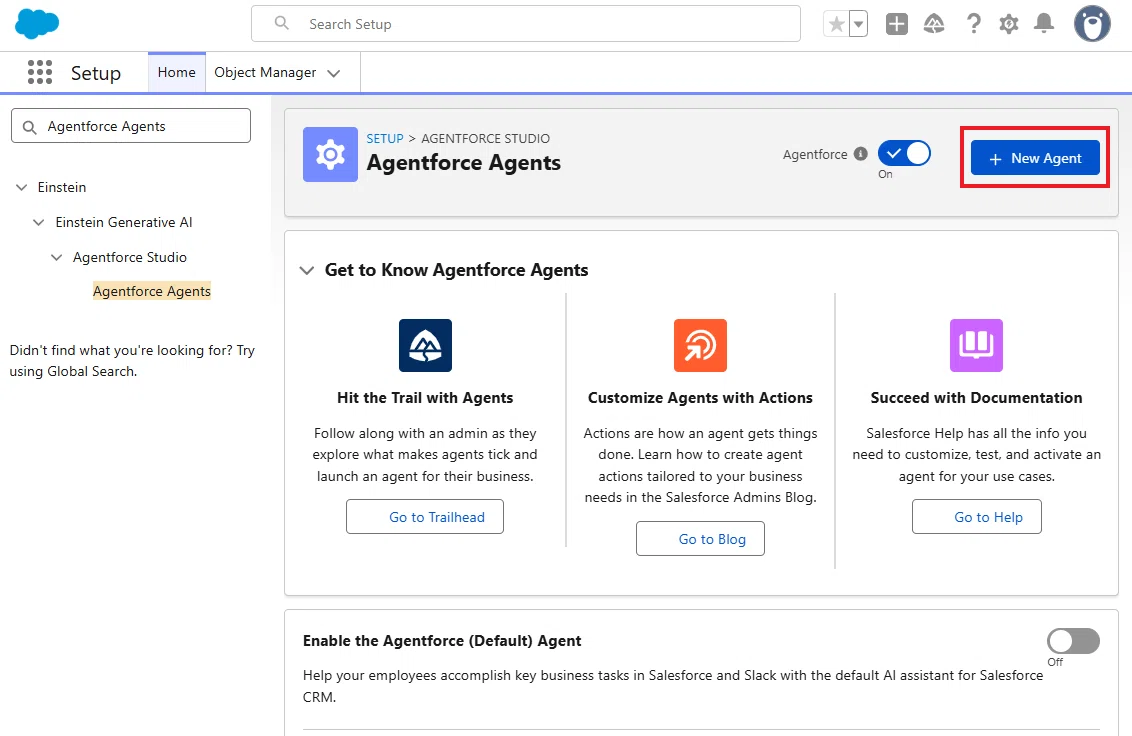Click the New Agent button
Viewport: 1132px width, 736px height.
click(1035, 158)
